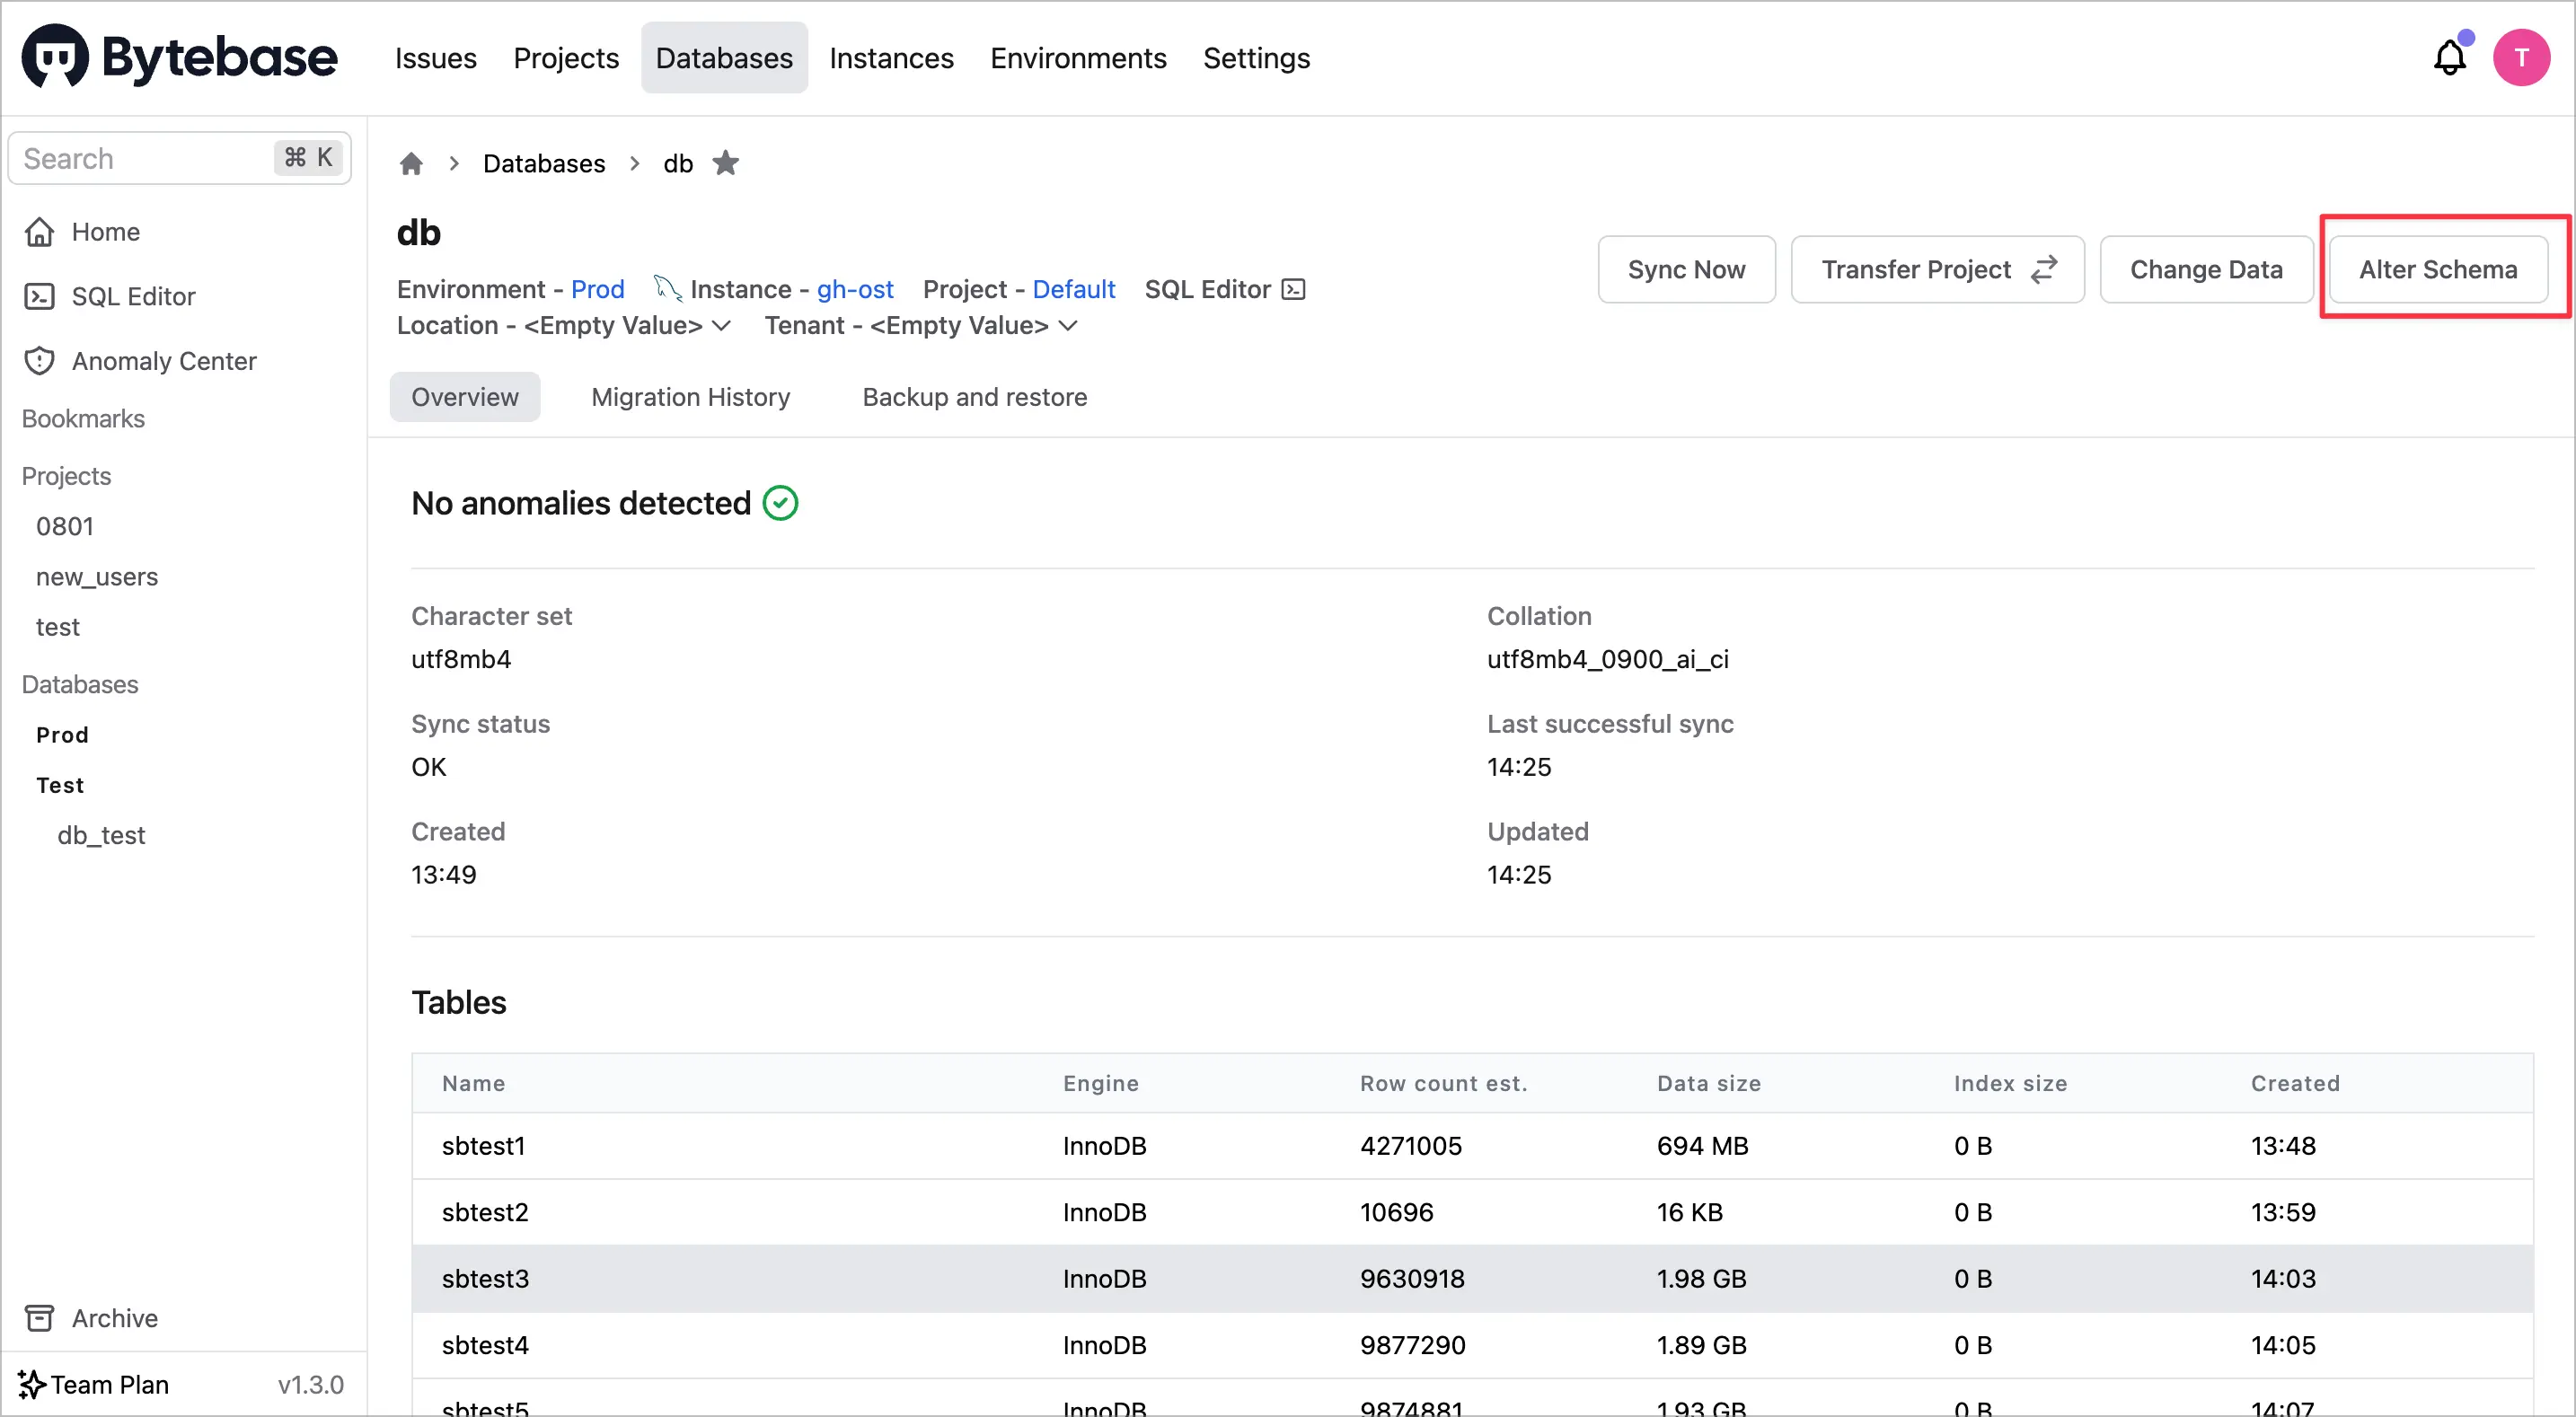
Task: Open the sbtest3 table row
Action: tap(485, 1278)
